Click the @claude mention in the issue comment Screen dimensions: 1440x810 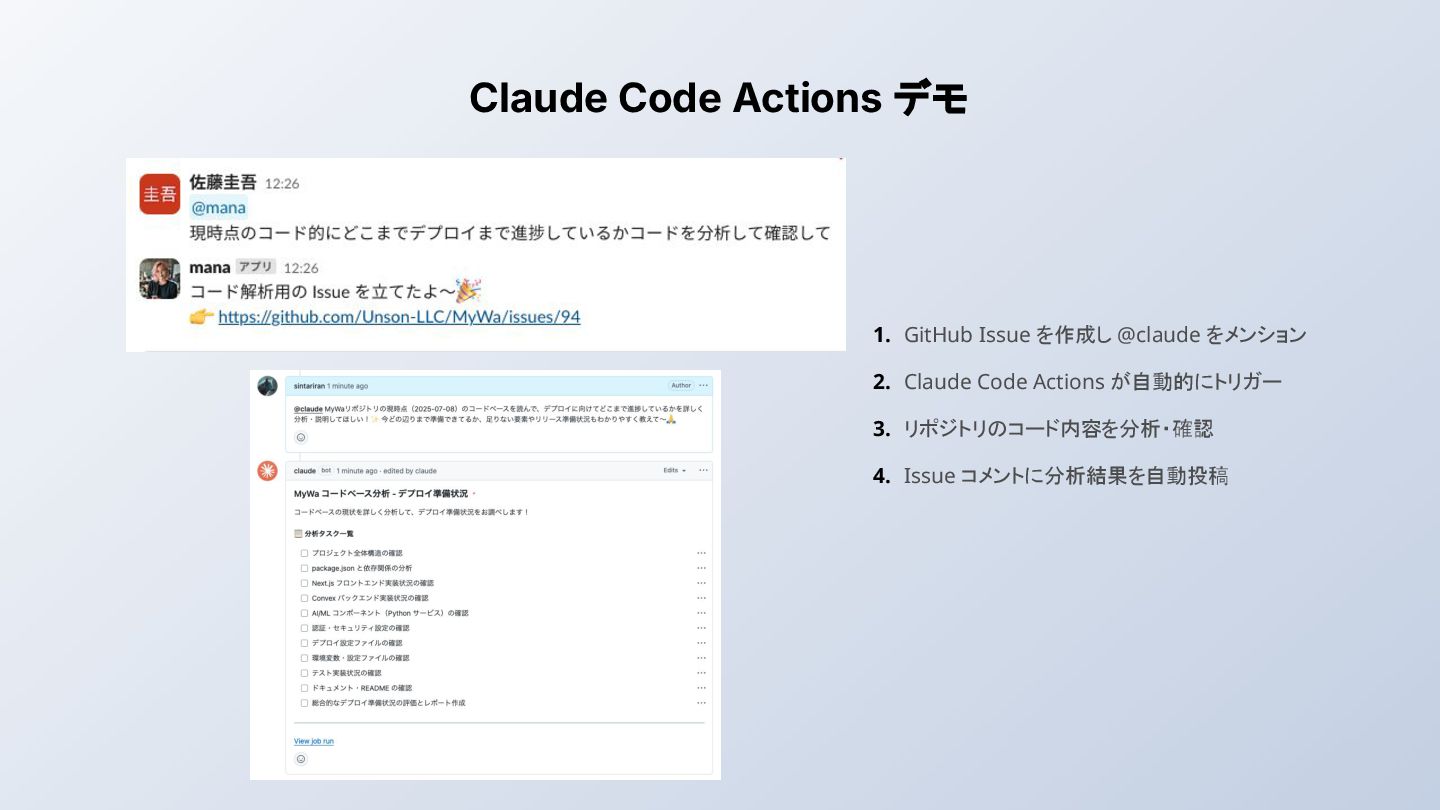tap(308, 409)
